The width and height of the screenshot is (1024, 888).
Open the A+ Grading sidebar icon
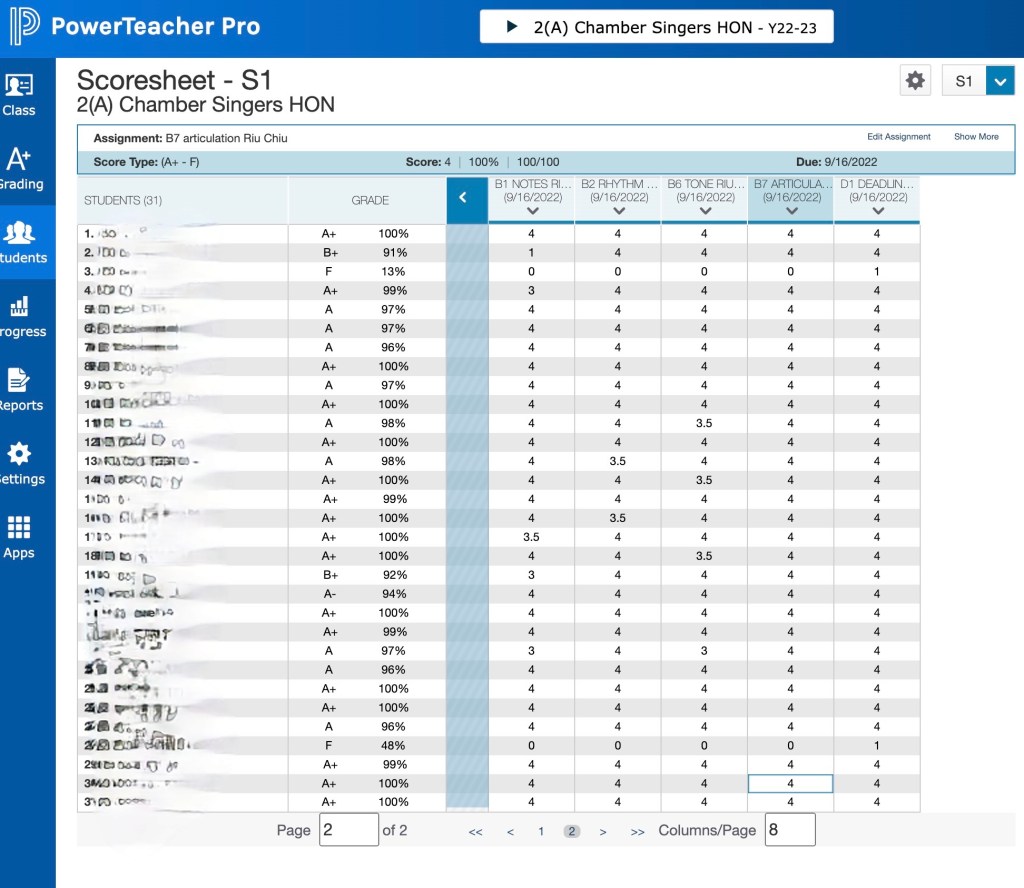pos(19,168)
